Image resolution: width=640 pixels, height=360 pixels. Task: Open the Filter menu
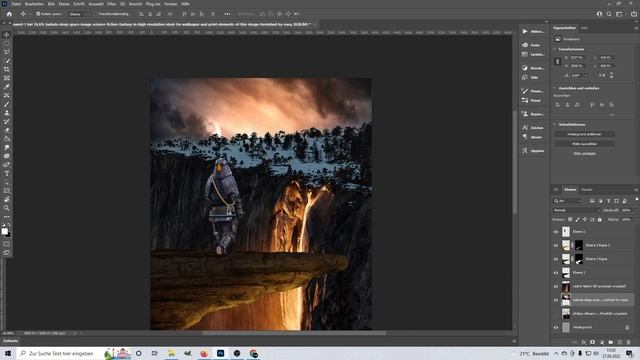[111, 4]
